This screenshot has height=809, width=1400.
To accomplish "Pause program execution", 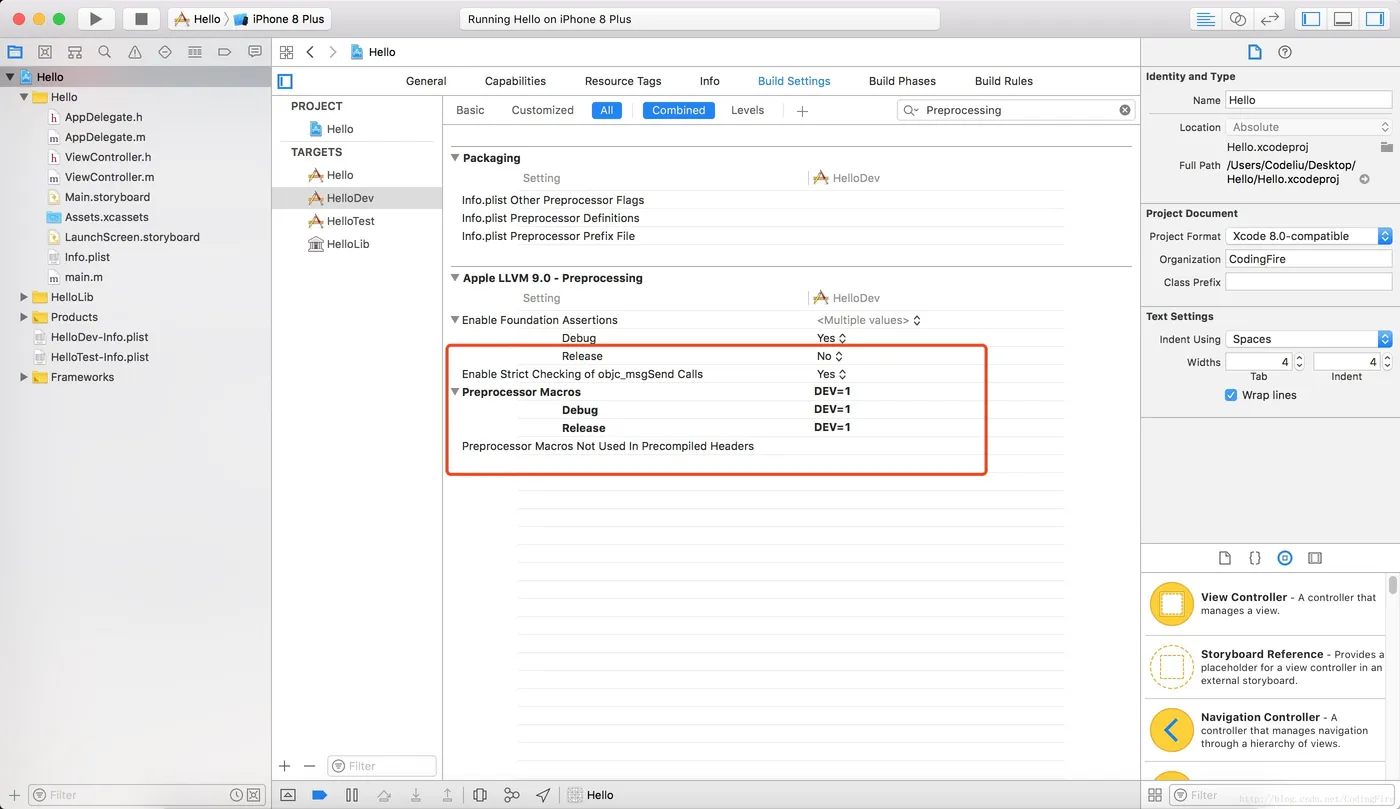I will [352, 795].
